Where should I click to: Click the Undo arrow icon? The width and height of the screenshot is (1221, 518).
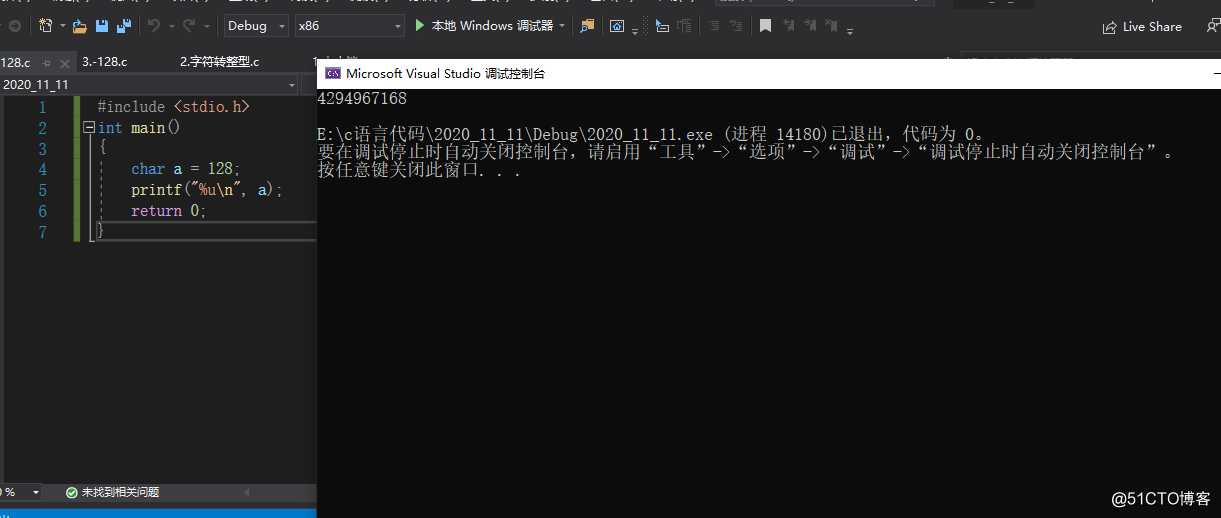[x=153, y=26]
